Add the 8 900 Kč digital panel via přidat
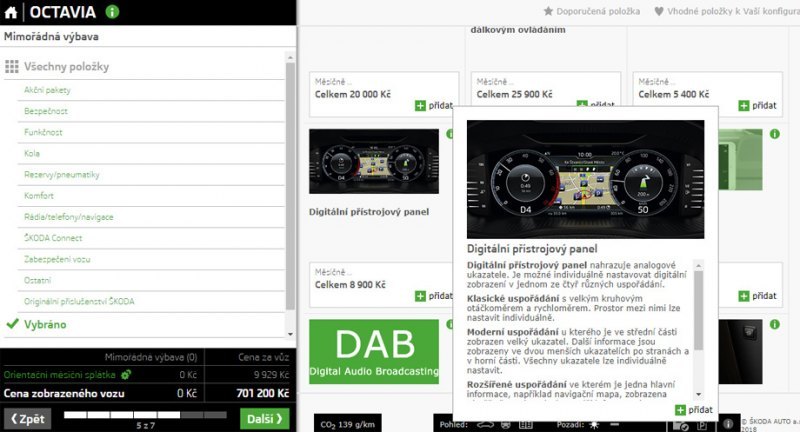 pyautogui.click(x=434, y=296)
